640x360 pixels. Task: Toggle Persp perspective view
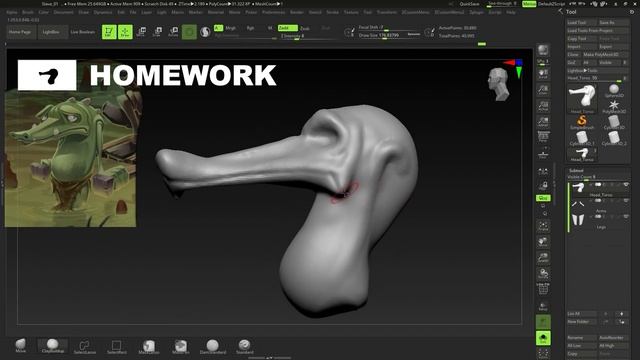tap(543, 137)
